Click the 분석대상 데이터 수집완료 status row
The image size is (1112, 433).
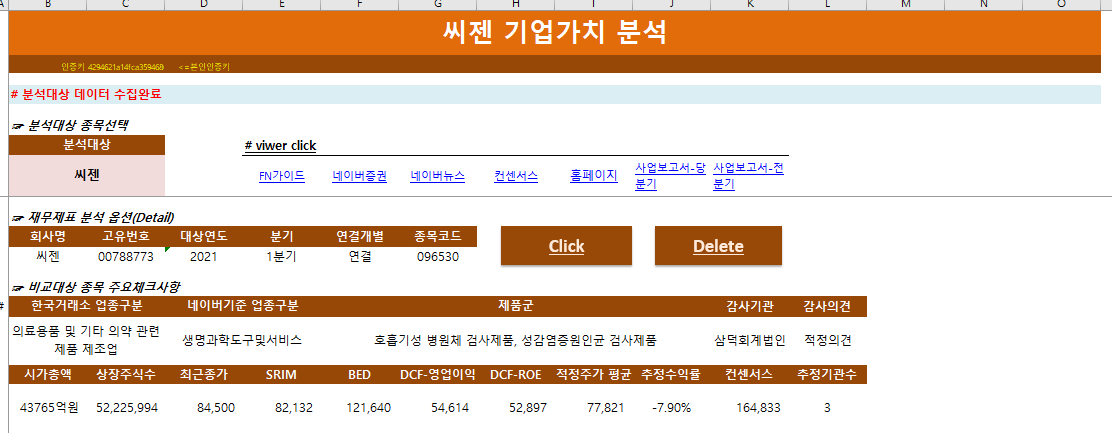[x=555, y=94]
